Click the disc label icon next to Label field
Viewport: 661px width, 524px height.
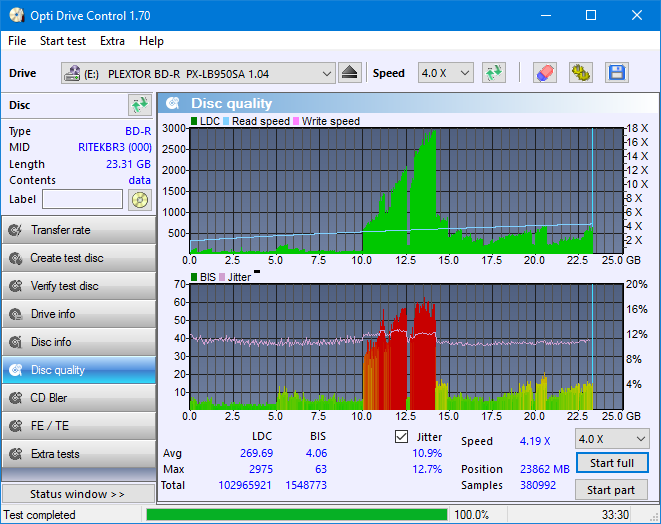click(140, 200)
